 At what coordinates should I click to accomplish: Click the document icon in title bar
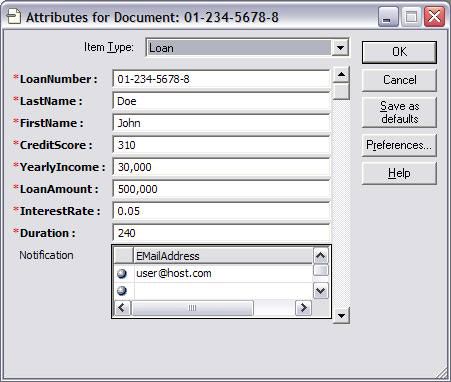(x=14, y=16)
